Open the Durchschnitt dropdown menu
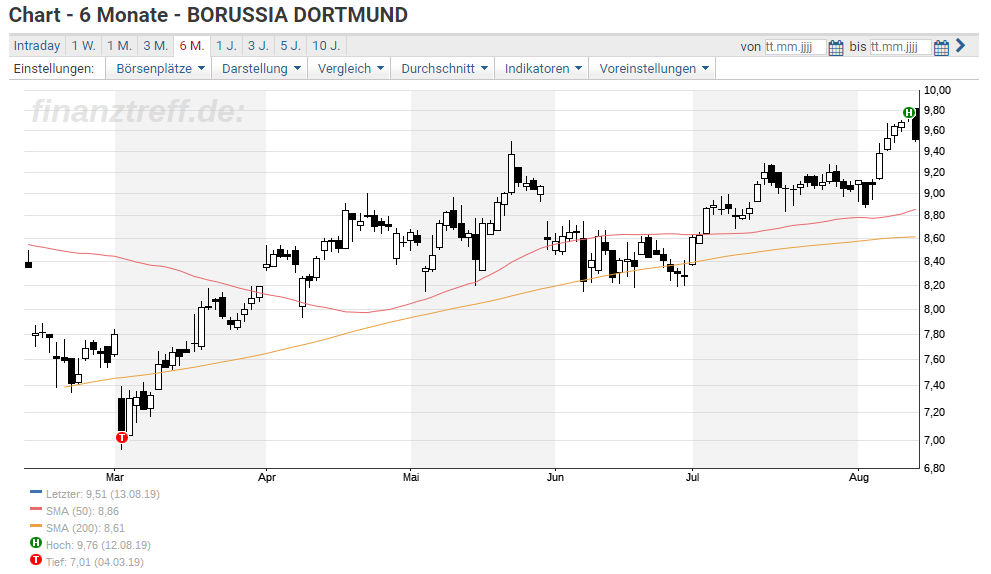Viewport: 991px width, 574px height. 443,68
